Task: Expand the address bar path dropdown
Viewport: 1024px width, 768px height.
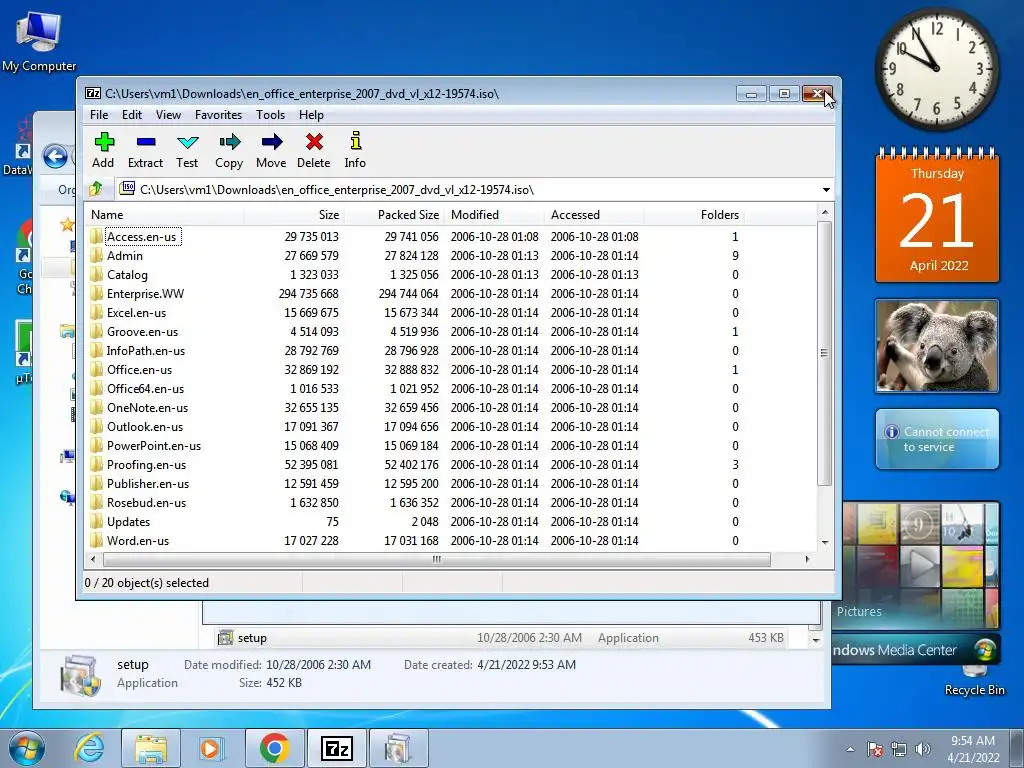Action: [826, 189]
